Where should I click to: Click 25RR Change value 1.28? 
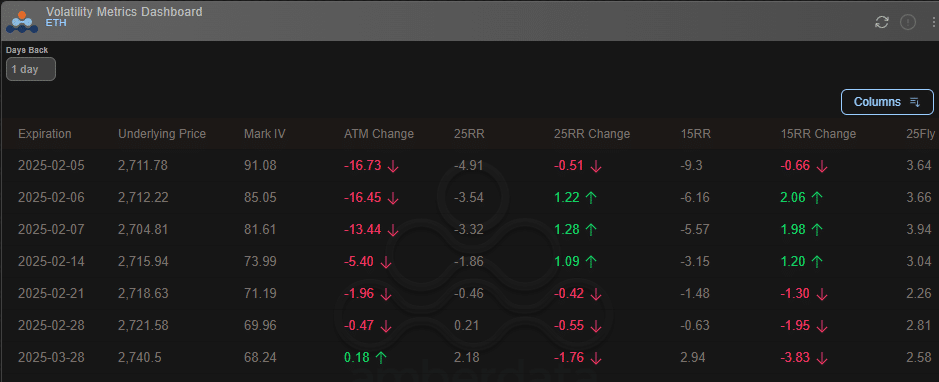click(x=567, y=229)
